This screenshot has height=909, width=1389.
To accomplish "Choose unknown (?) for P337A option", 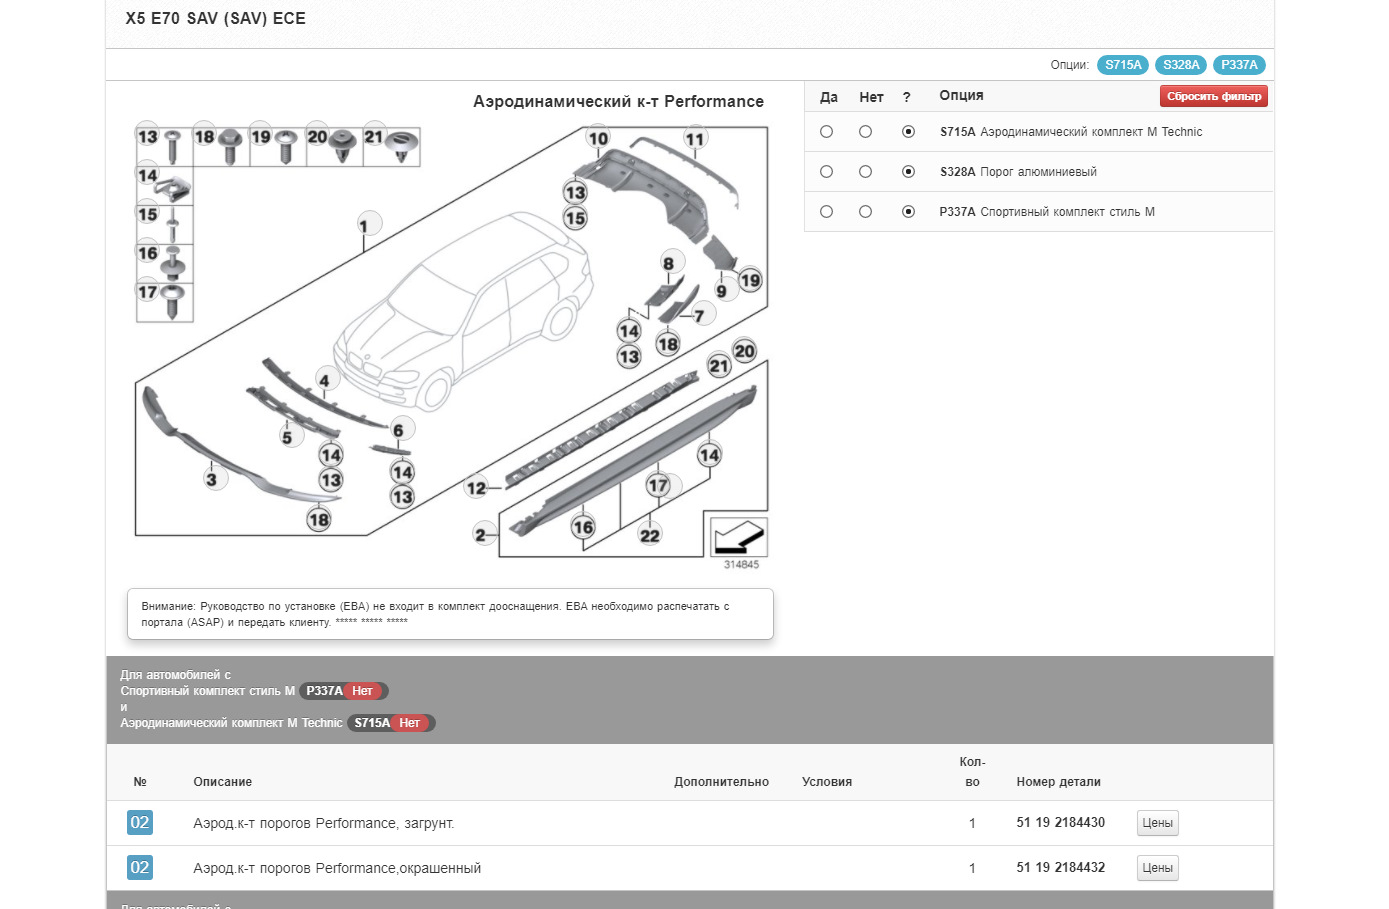I will coord(908,212).
